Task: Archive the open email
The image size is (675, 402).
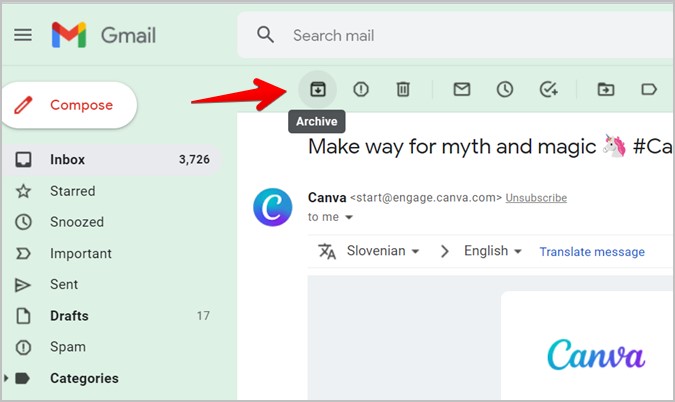Action: (x=318, y=90)
